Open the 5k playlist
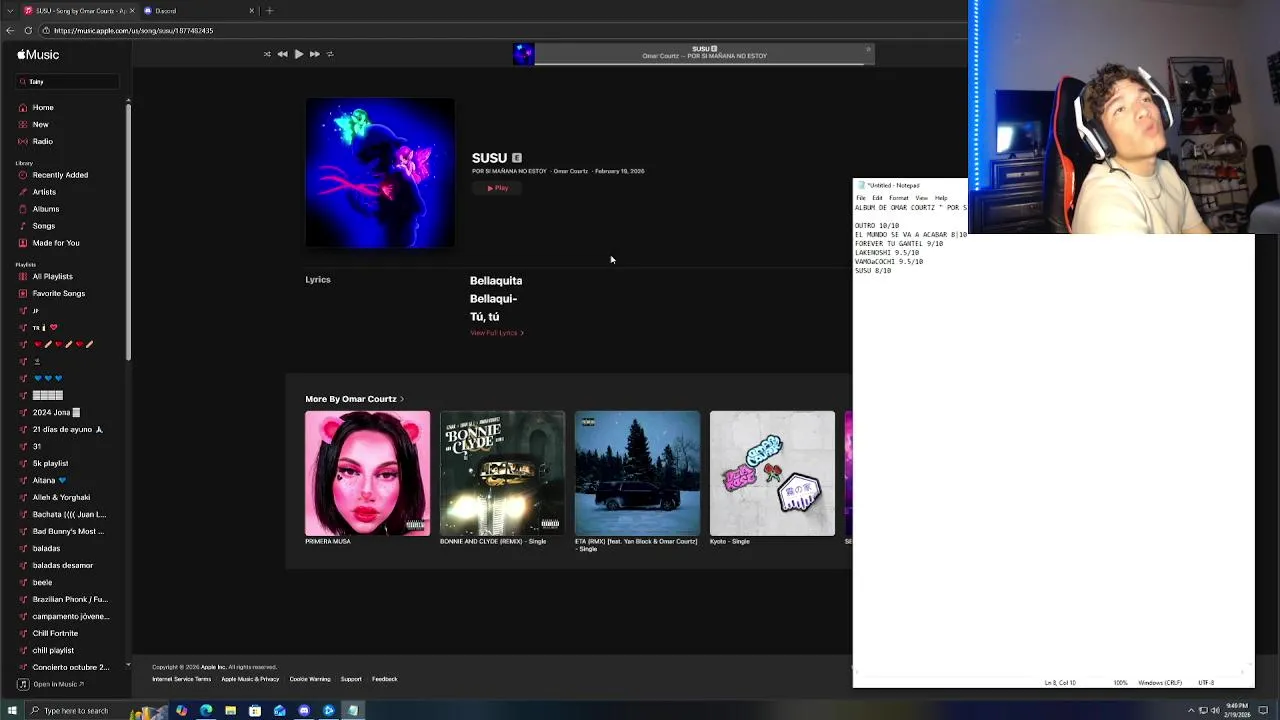This screenshot has width=1280, height=720. pyautogui.click(x=50, y=463)
